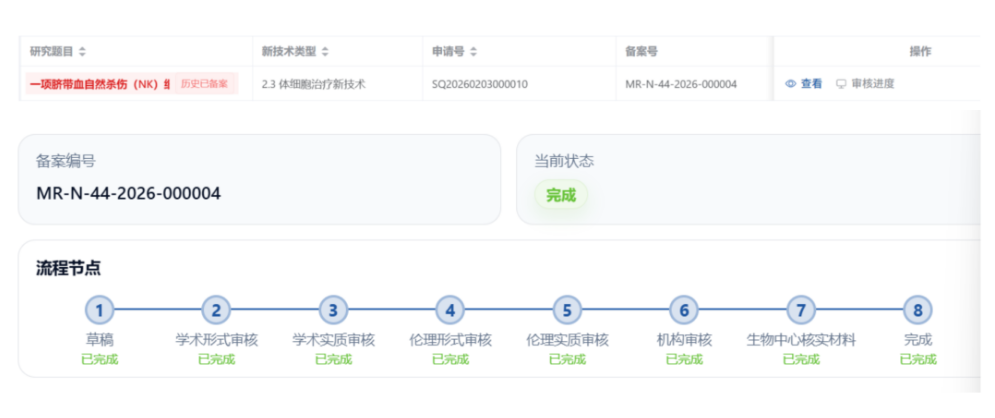The height and width of the screenshot is (418, 995).
Task: Select step 8 完成 circle
Action: 918,311
